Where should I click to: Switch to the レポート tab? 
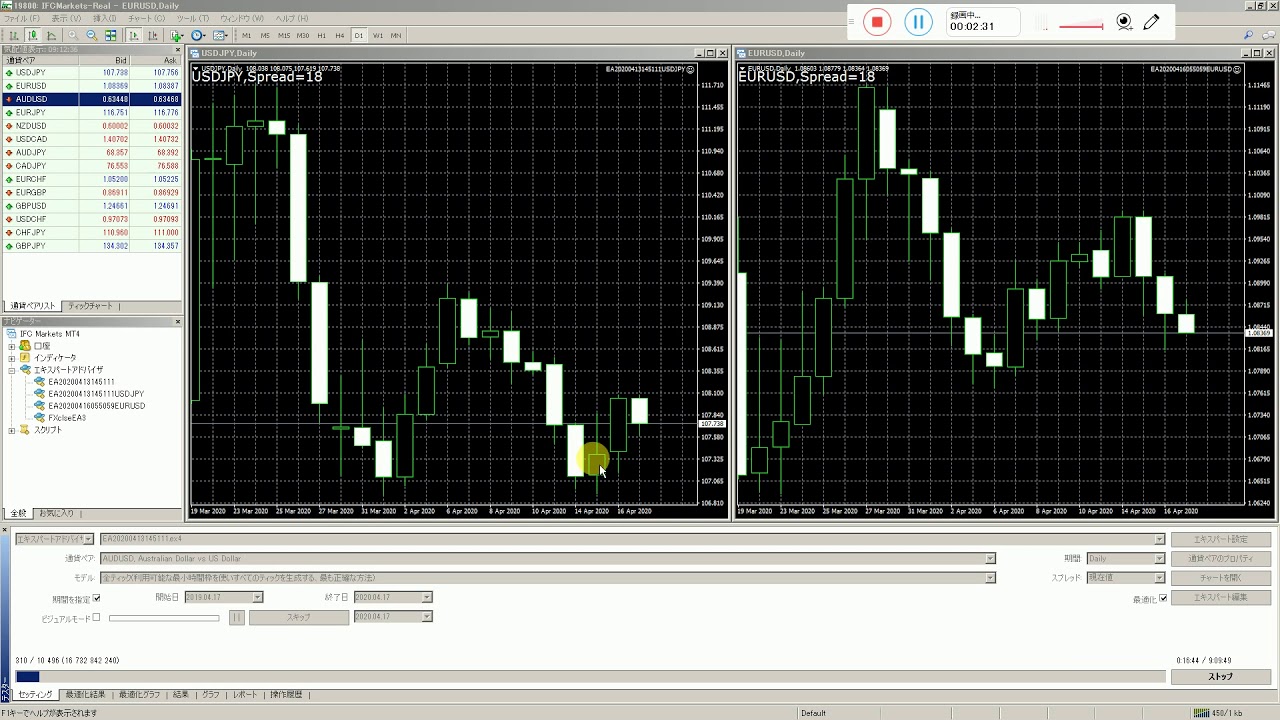tap(244, 694)
